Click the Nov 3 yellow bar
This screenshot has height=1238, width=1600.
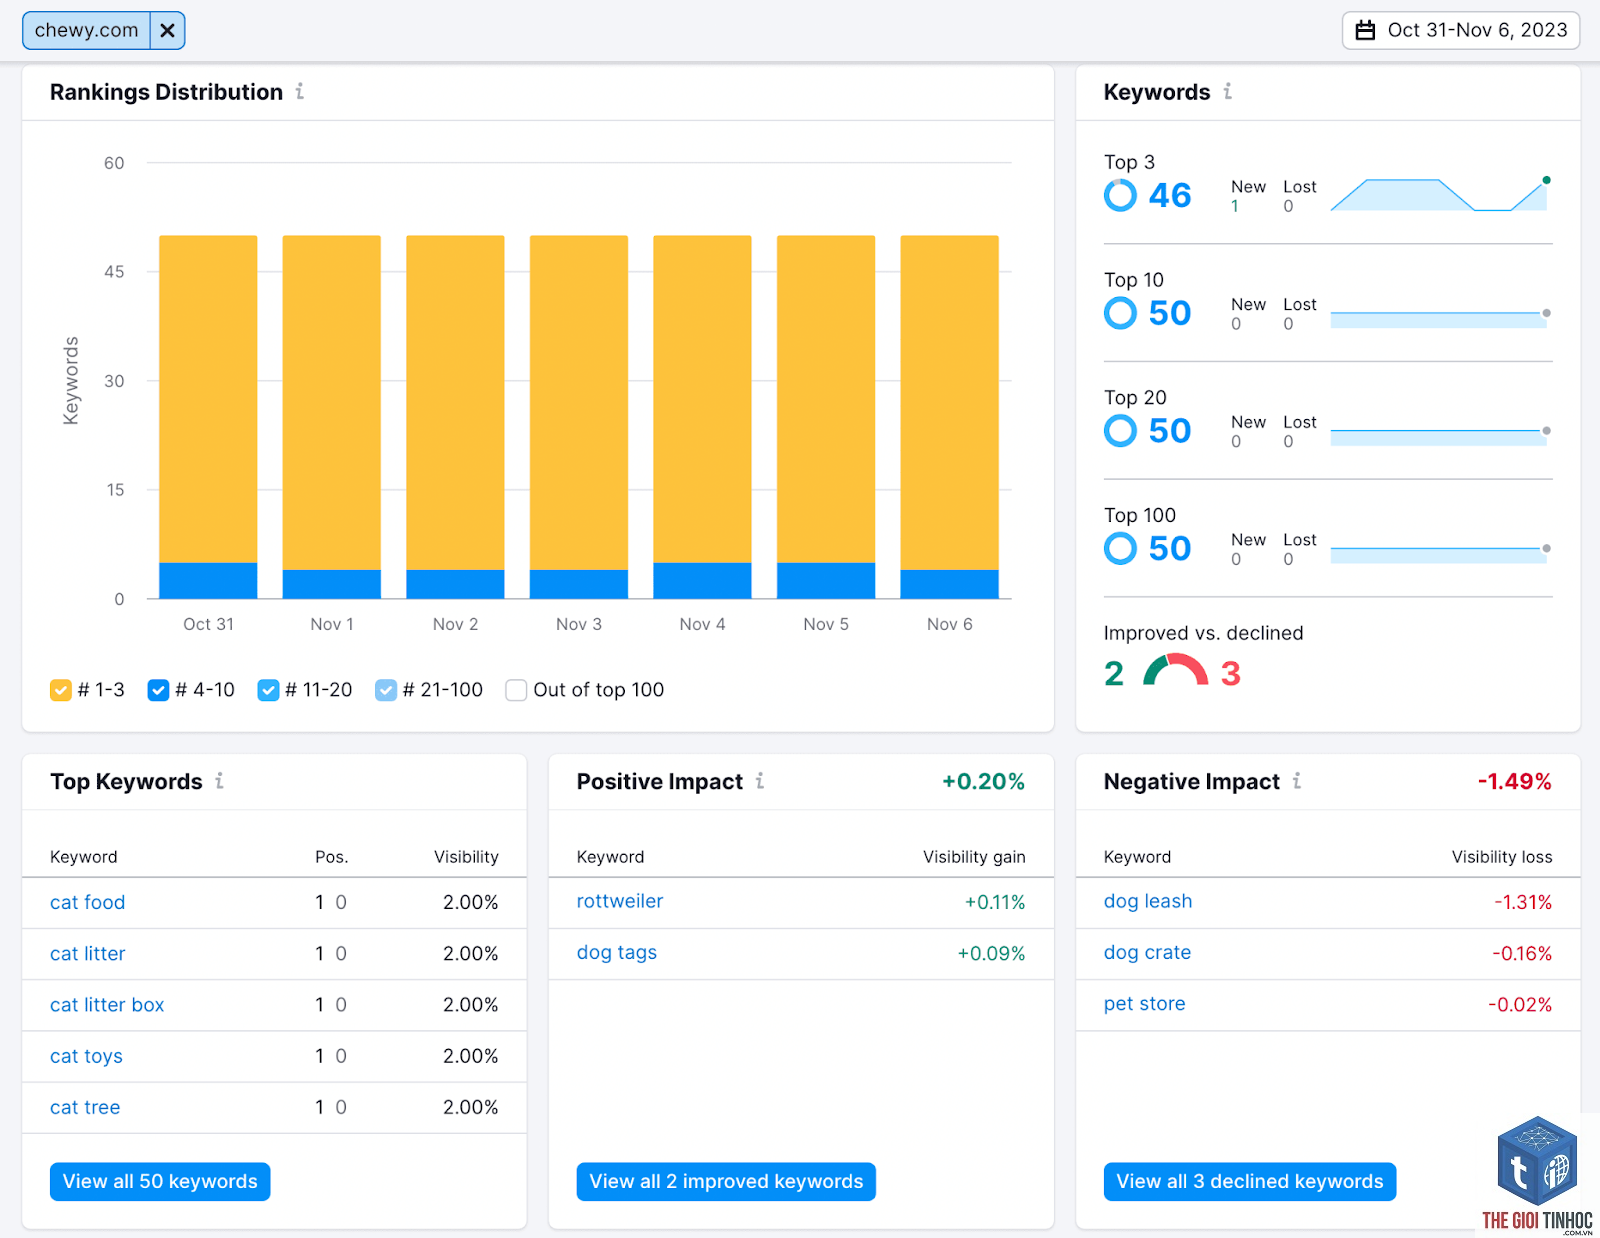579,403
